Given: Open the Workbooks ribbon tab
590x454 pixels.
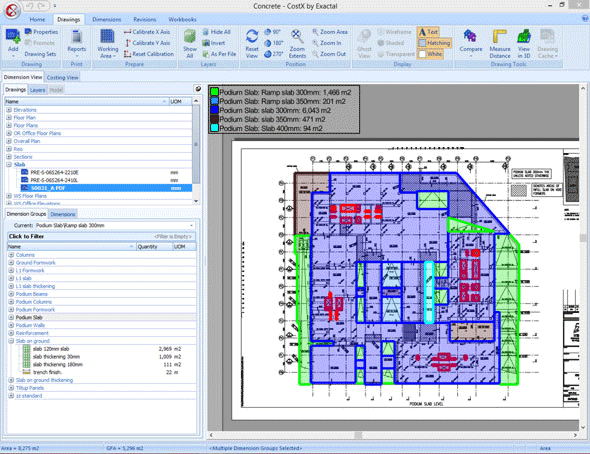Looking at the screenshot, I should 182,19.
